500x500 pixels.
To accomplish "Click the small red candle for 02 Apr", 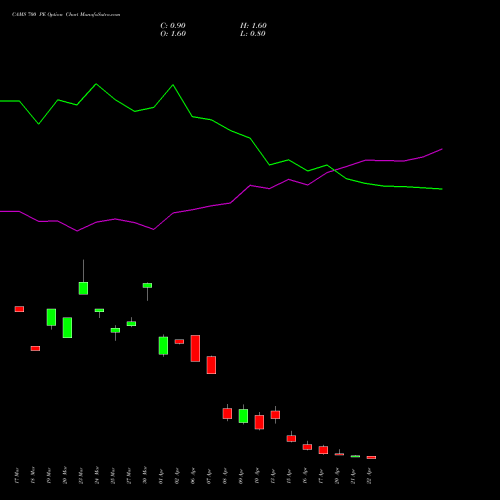I will (179, 342).
